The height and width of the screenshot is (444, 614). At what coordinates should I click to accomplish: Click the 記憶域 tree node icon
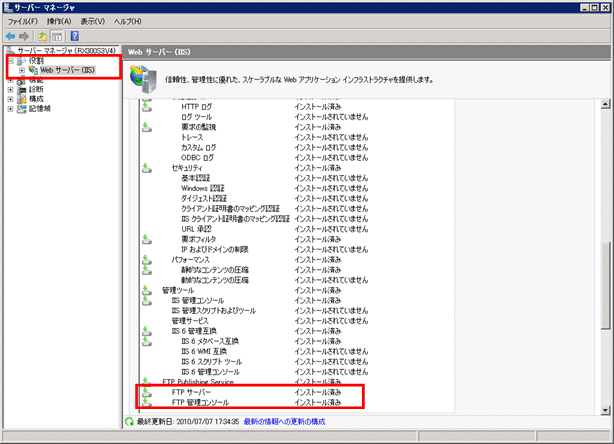(x=22, y=108)
